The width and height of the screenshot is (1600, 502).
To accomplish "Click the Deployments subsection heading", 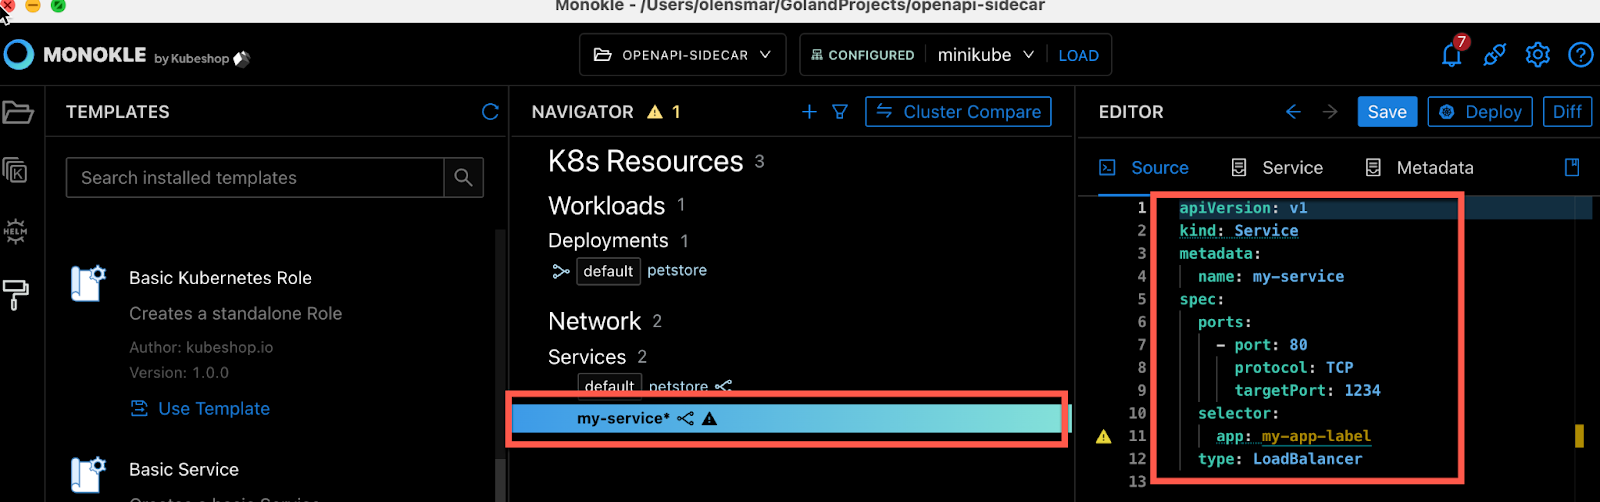I will (x=608, y=241).
